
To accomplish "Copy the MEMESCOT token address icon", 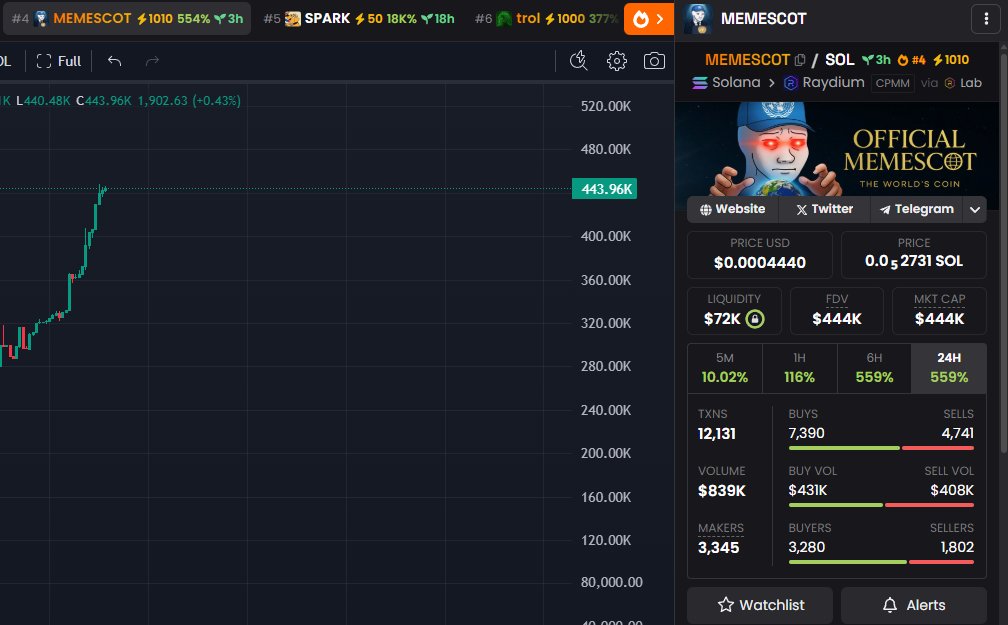I will (800, 60).
